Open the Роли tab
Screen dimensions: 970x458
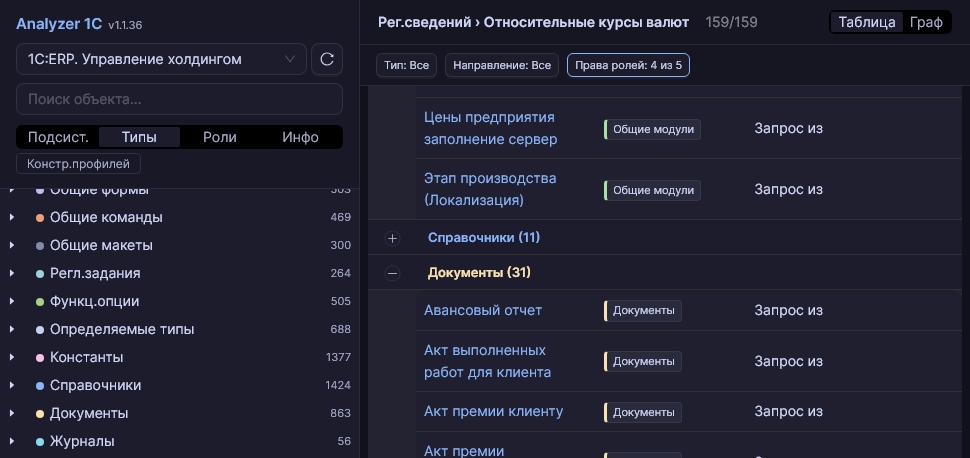[x=219, y=138]
